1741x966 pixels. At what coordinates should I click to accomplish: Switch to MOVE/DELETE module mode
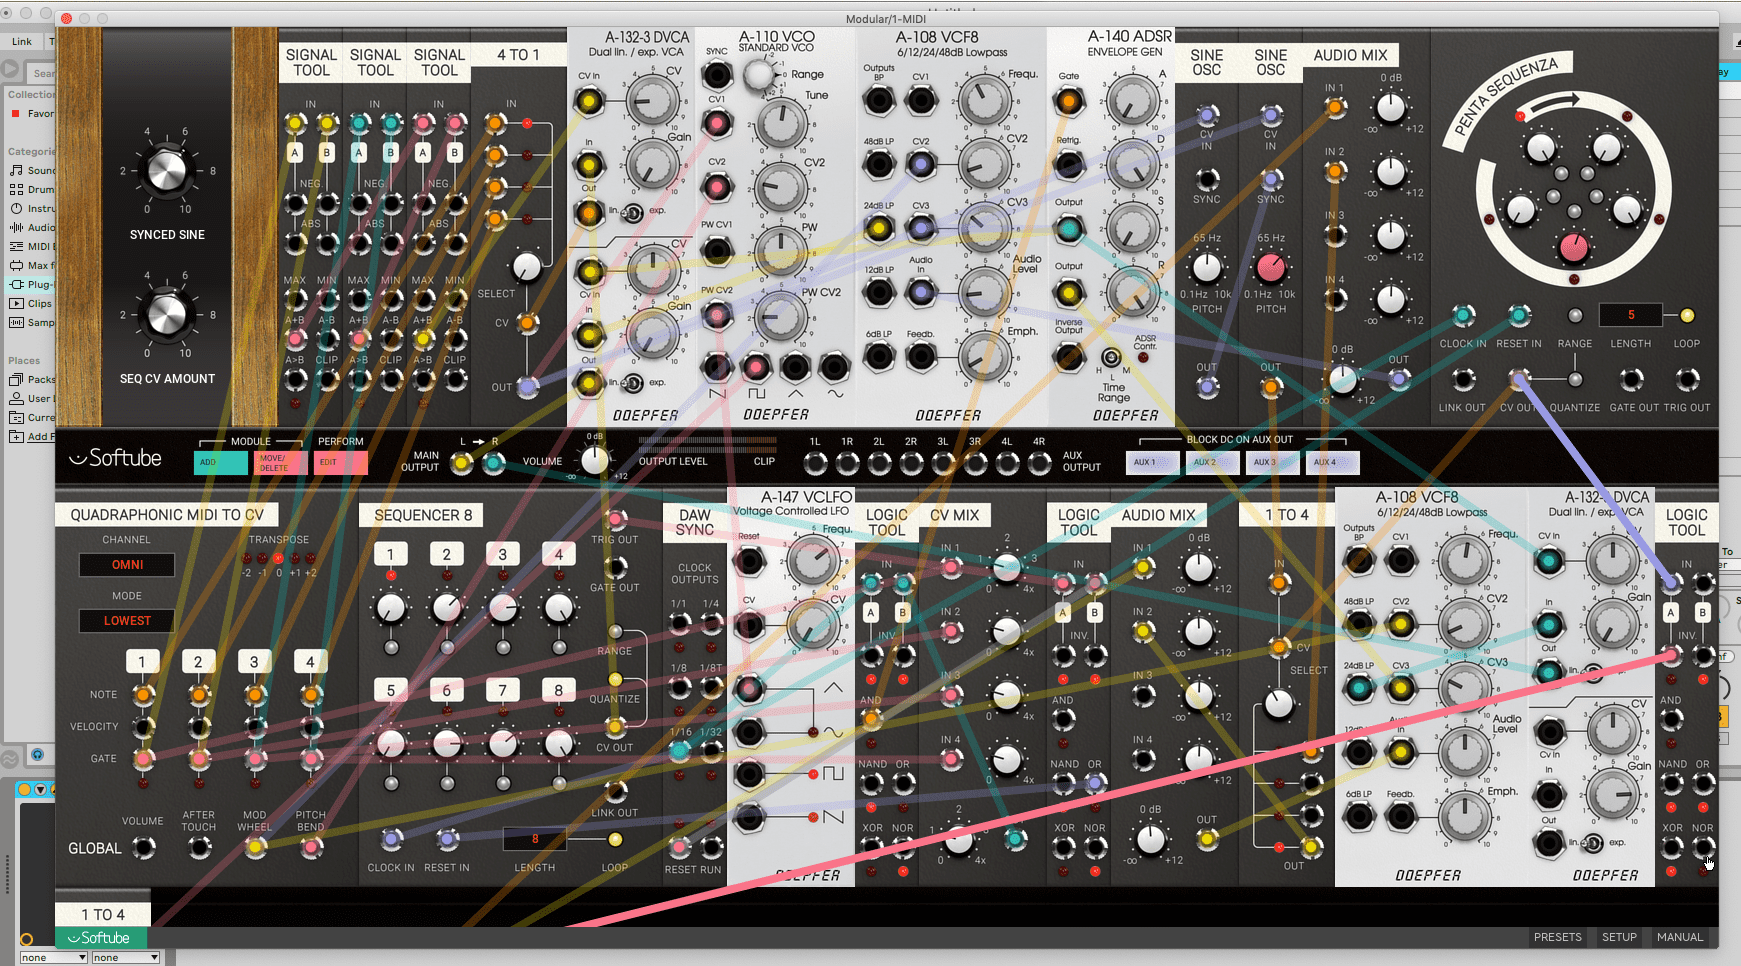(x=281, y=463)
